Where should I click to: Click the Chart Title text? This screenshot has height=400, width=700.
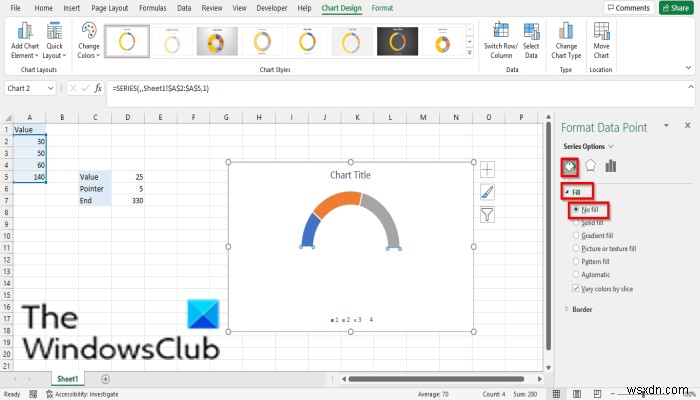350,175
